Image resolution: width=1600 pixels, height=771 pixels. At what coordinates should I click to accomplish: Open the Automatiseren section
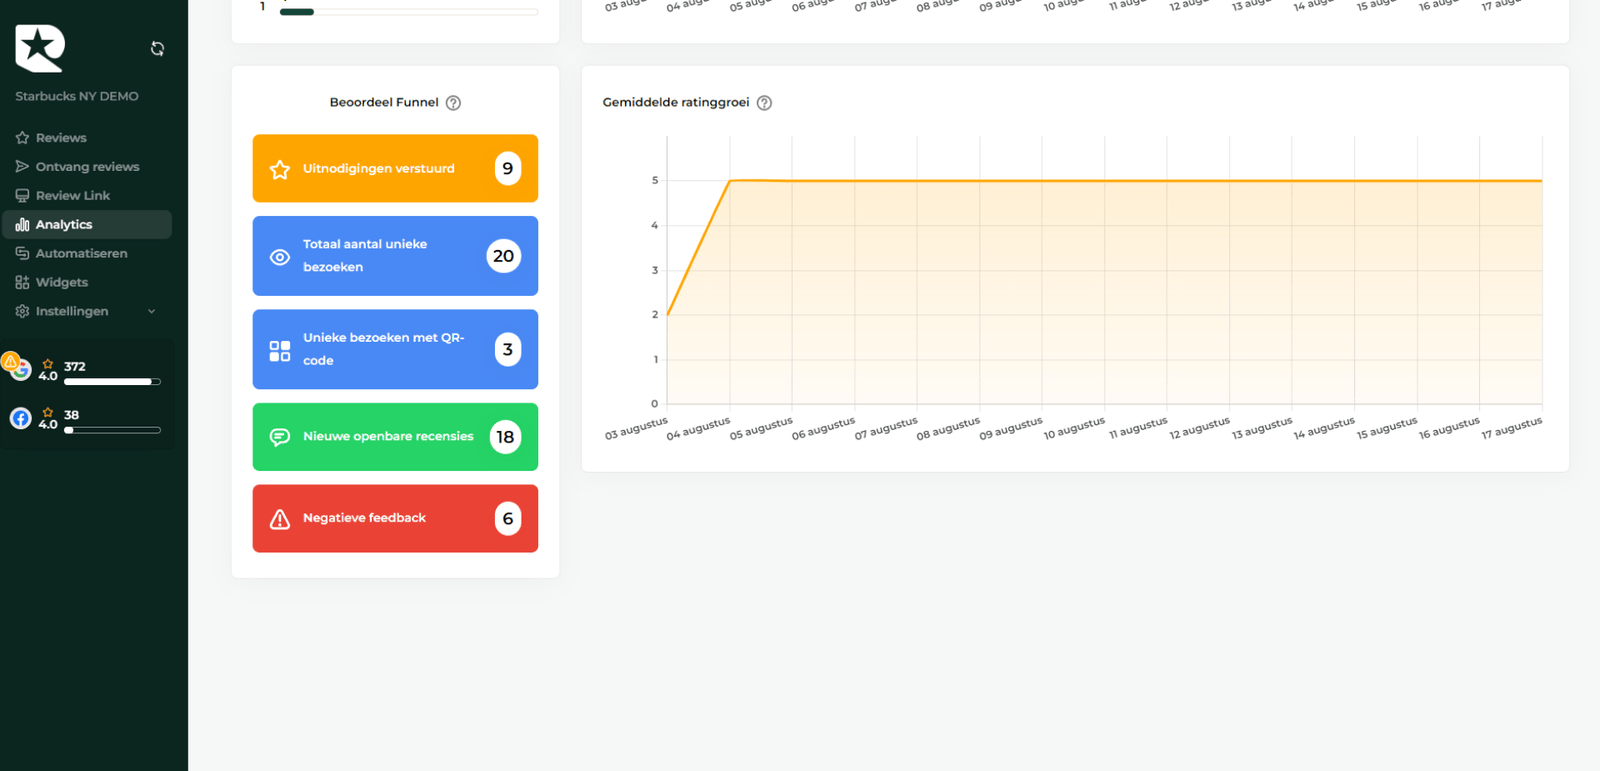tap(87, 254)
